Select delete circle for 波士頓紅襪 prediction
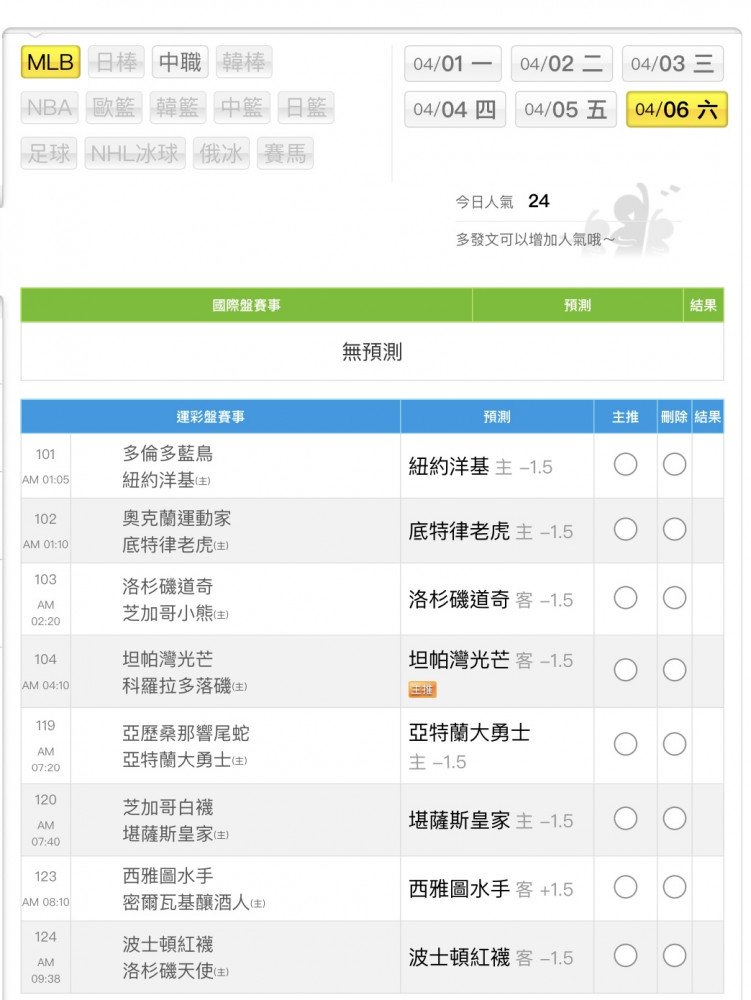 675,956
